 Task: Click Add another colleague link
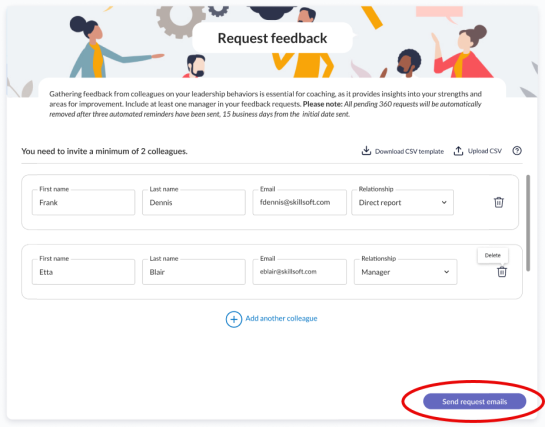coord(281,319)
